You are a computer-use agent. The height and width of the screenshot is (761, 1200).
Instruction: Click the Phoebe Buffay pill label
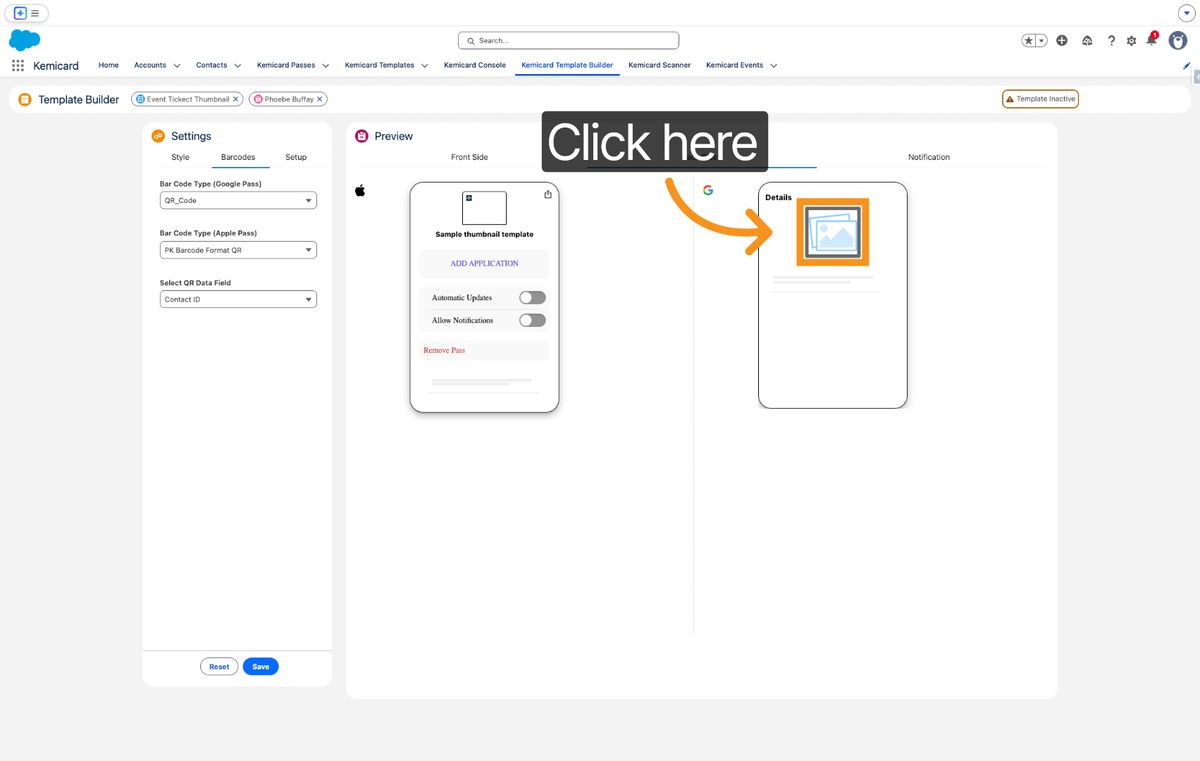click(x=289, y=99)
